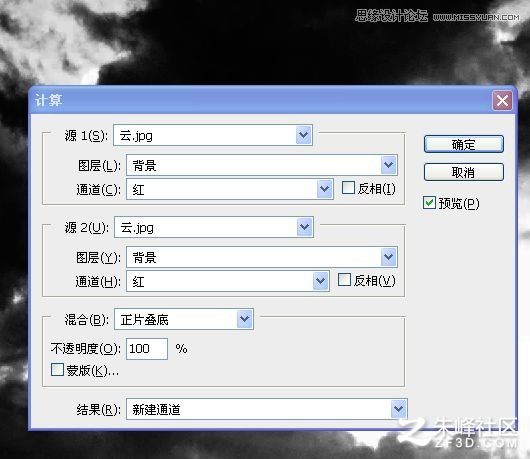The height and width of the screenshot is (459, 530).
Task: Enable the 蒙版(K) mask checkbox
Action: click(x=57, y=370)
